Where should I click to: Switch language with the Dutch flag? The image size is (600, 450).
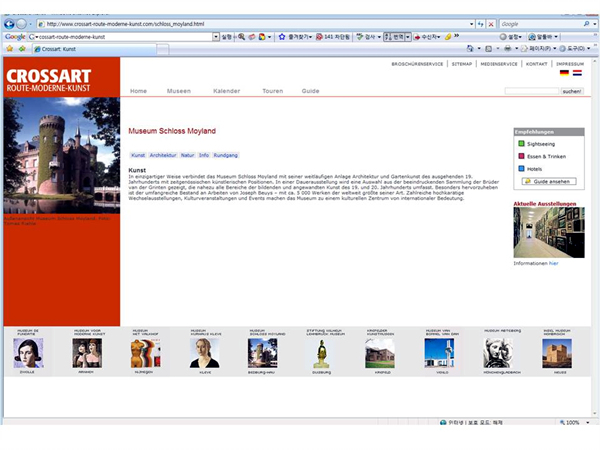(577, 73)
